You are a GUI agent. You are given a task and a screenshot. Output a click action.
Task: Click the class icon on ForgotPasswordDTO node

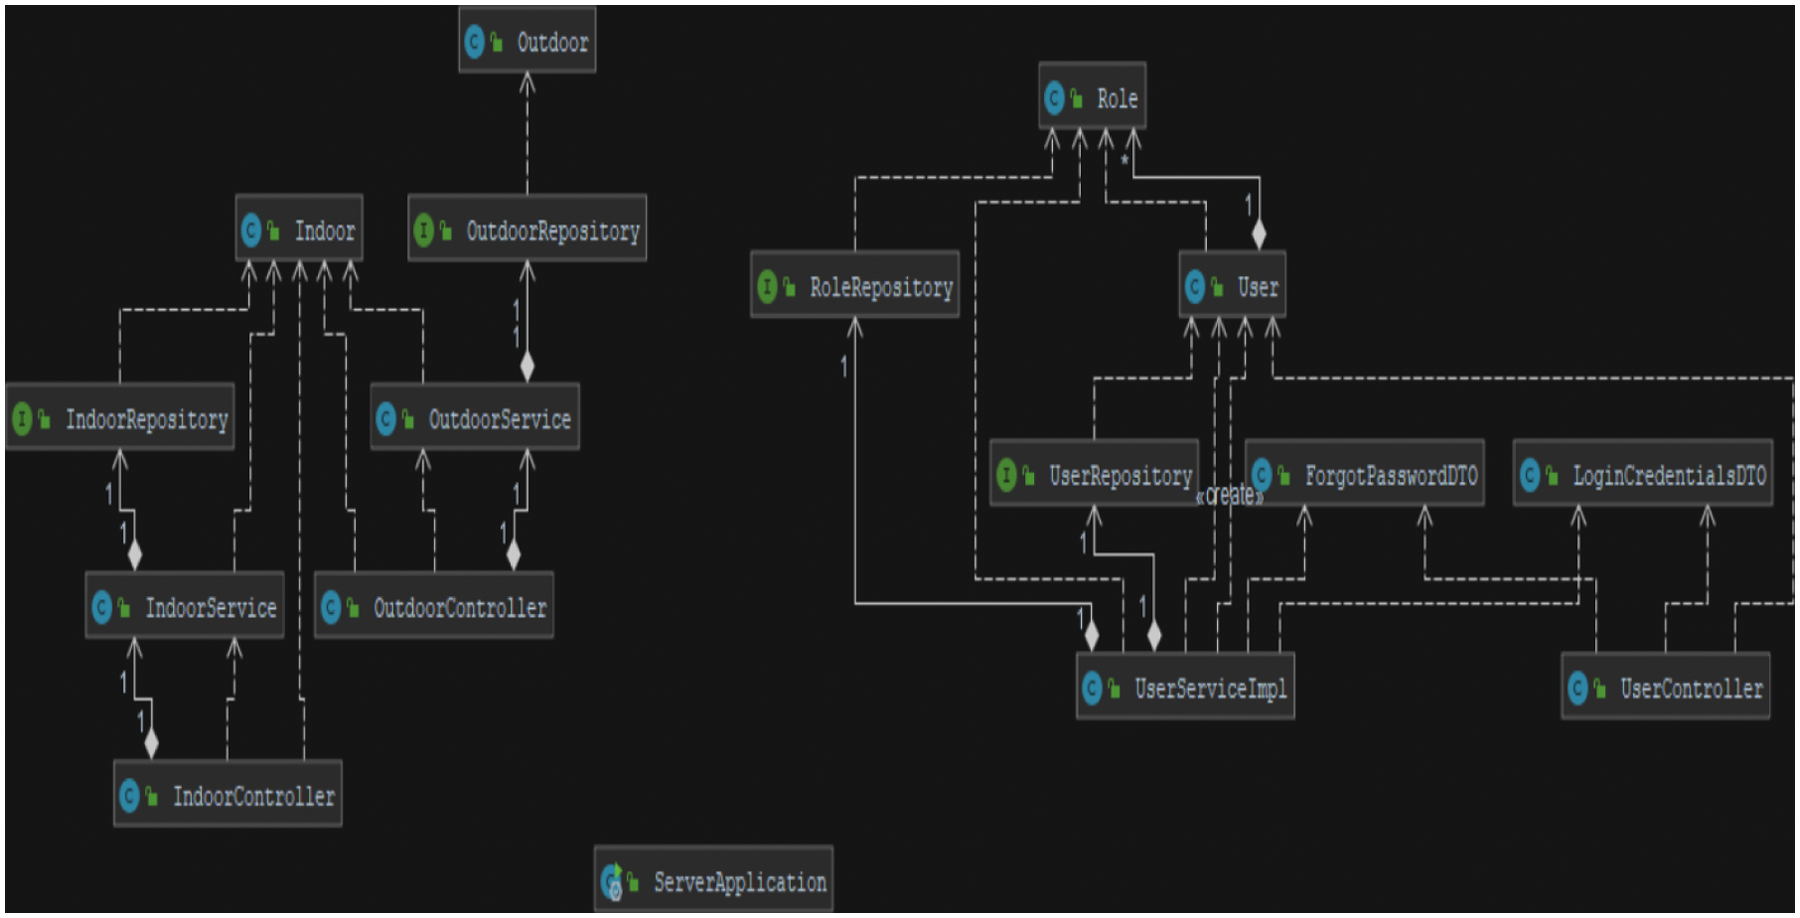[1262, 476]
